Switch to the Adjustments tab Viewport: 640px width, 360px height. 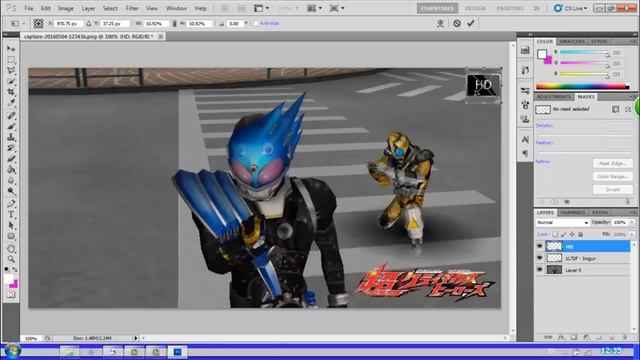(x=553, y=97)
